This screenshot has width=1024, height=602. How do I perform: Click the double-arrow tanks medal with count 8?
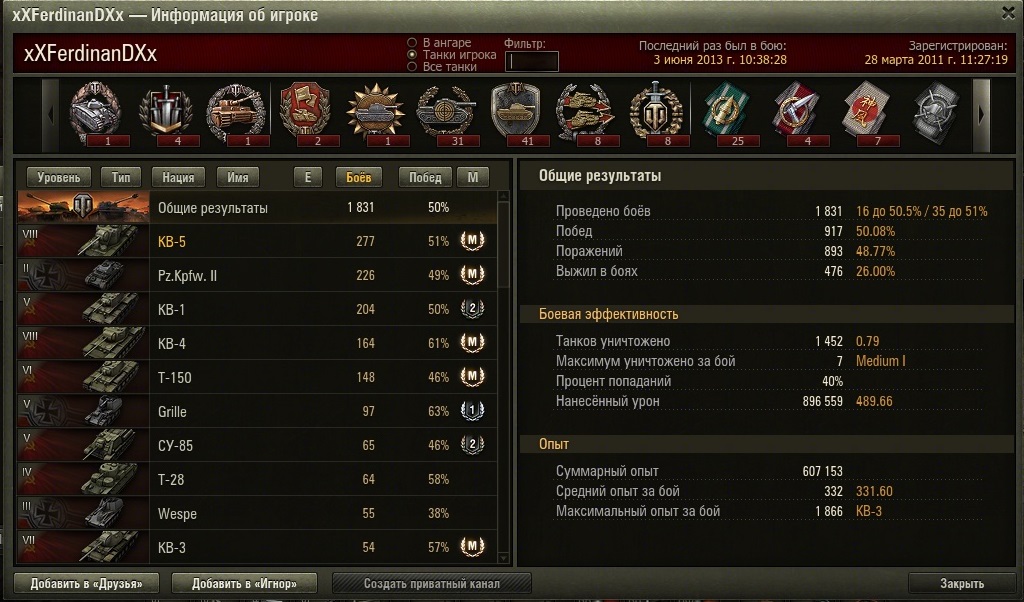click(586, 113)
